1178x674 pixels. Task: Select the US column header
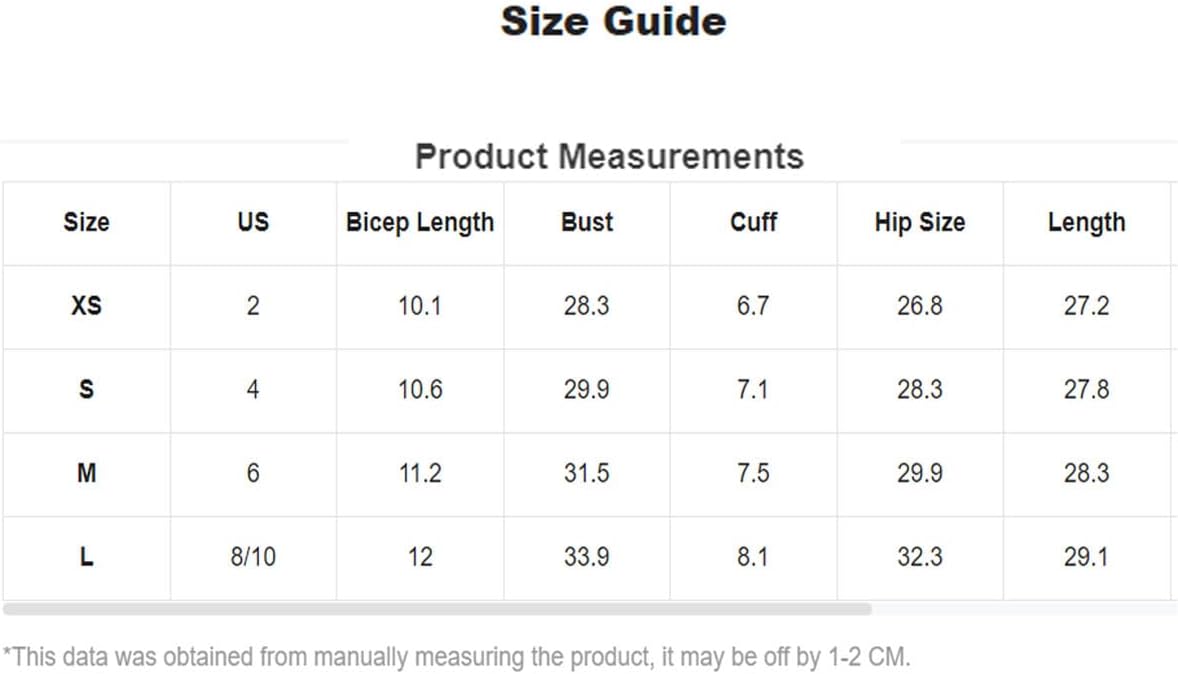pyautogui.click(x=253, y=222)
